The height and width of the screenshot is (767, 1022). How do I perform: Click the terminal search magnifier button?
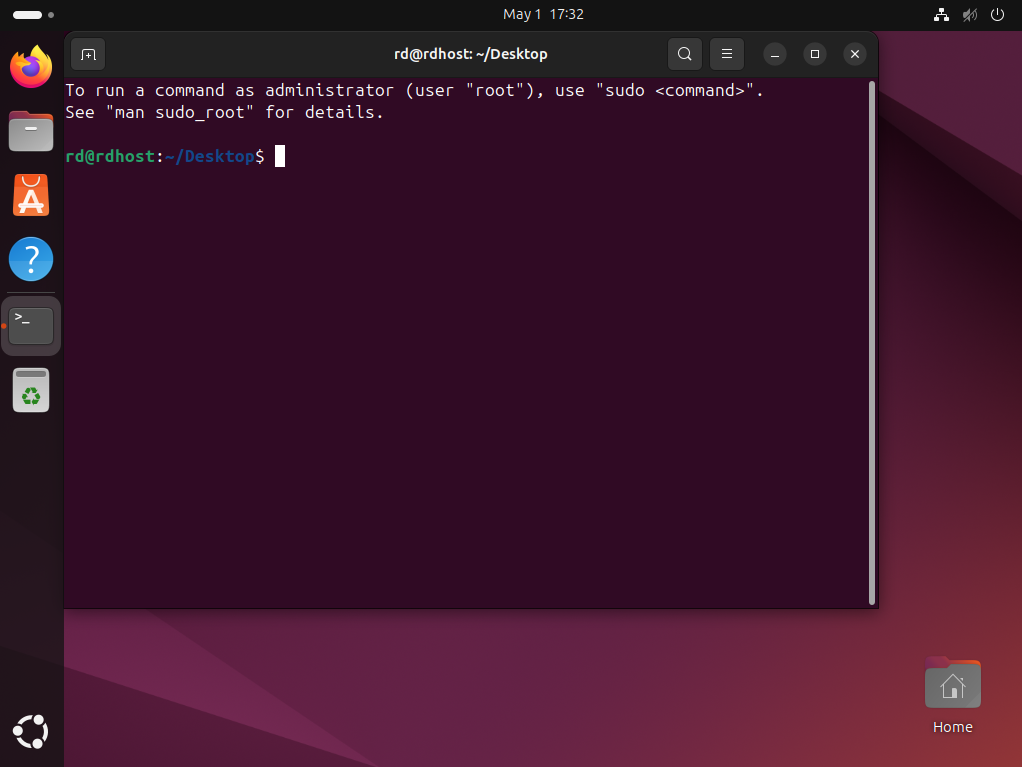click(x=684, y=54)
